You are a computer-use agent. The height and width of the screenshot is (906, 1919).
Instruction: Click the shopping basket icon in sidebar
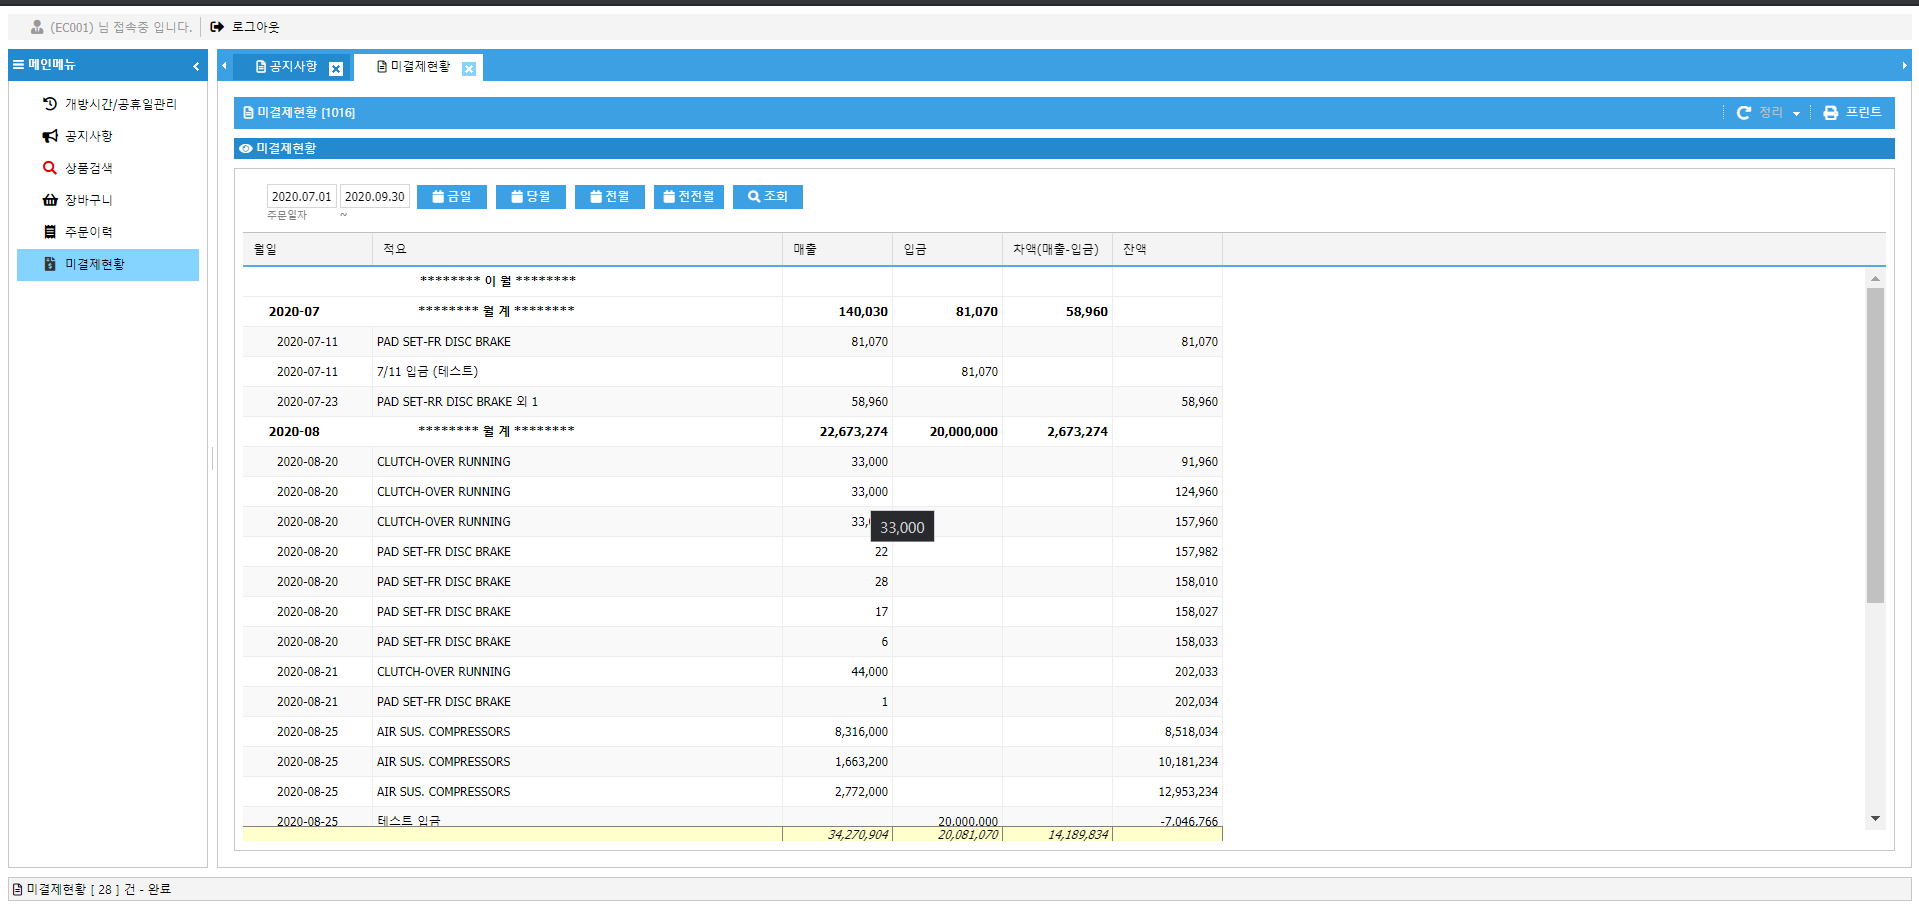[x=50, y=200]
